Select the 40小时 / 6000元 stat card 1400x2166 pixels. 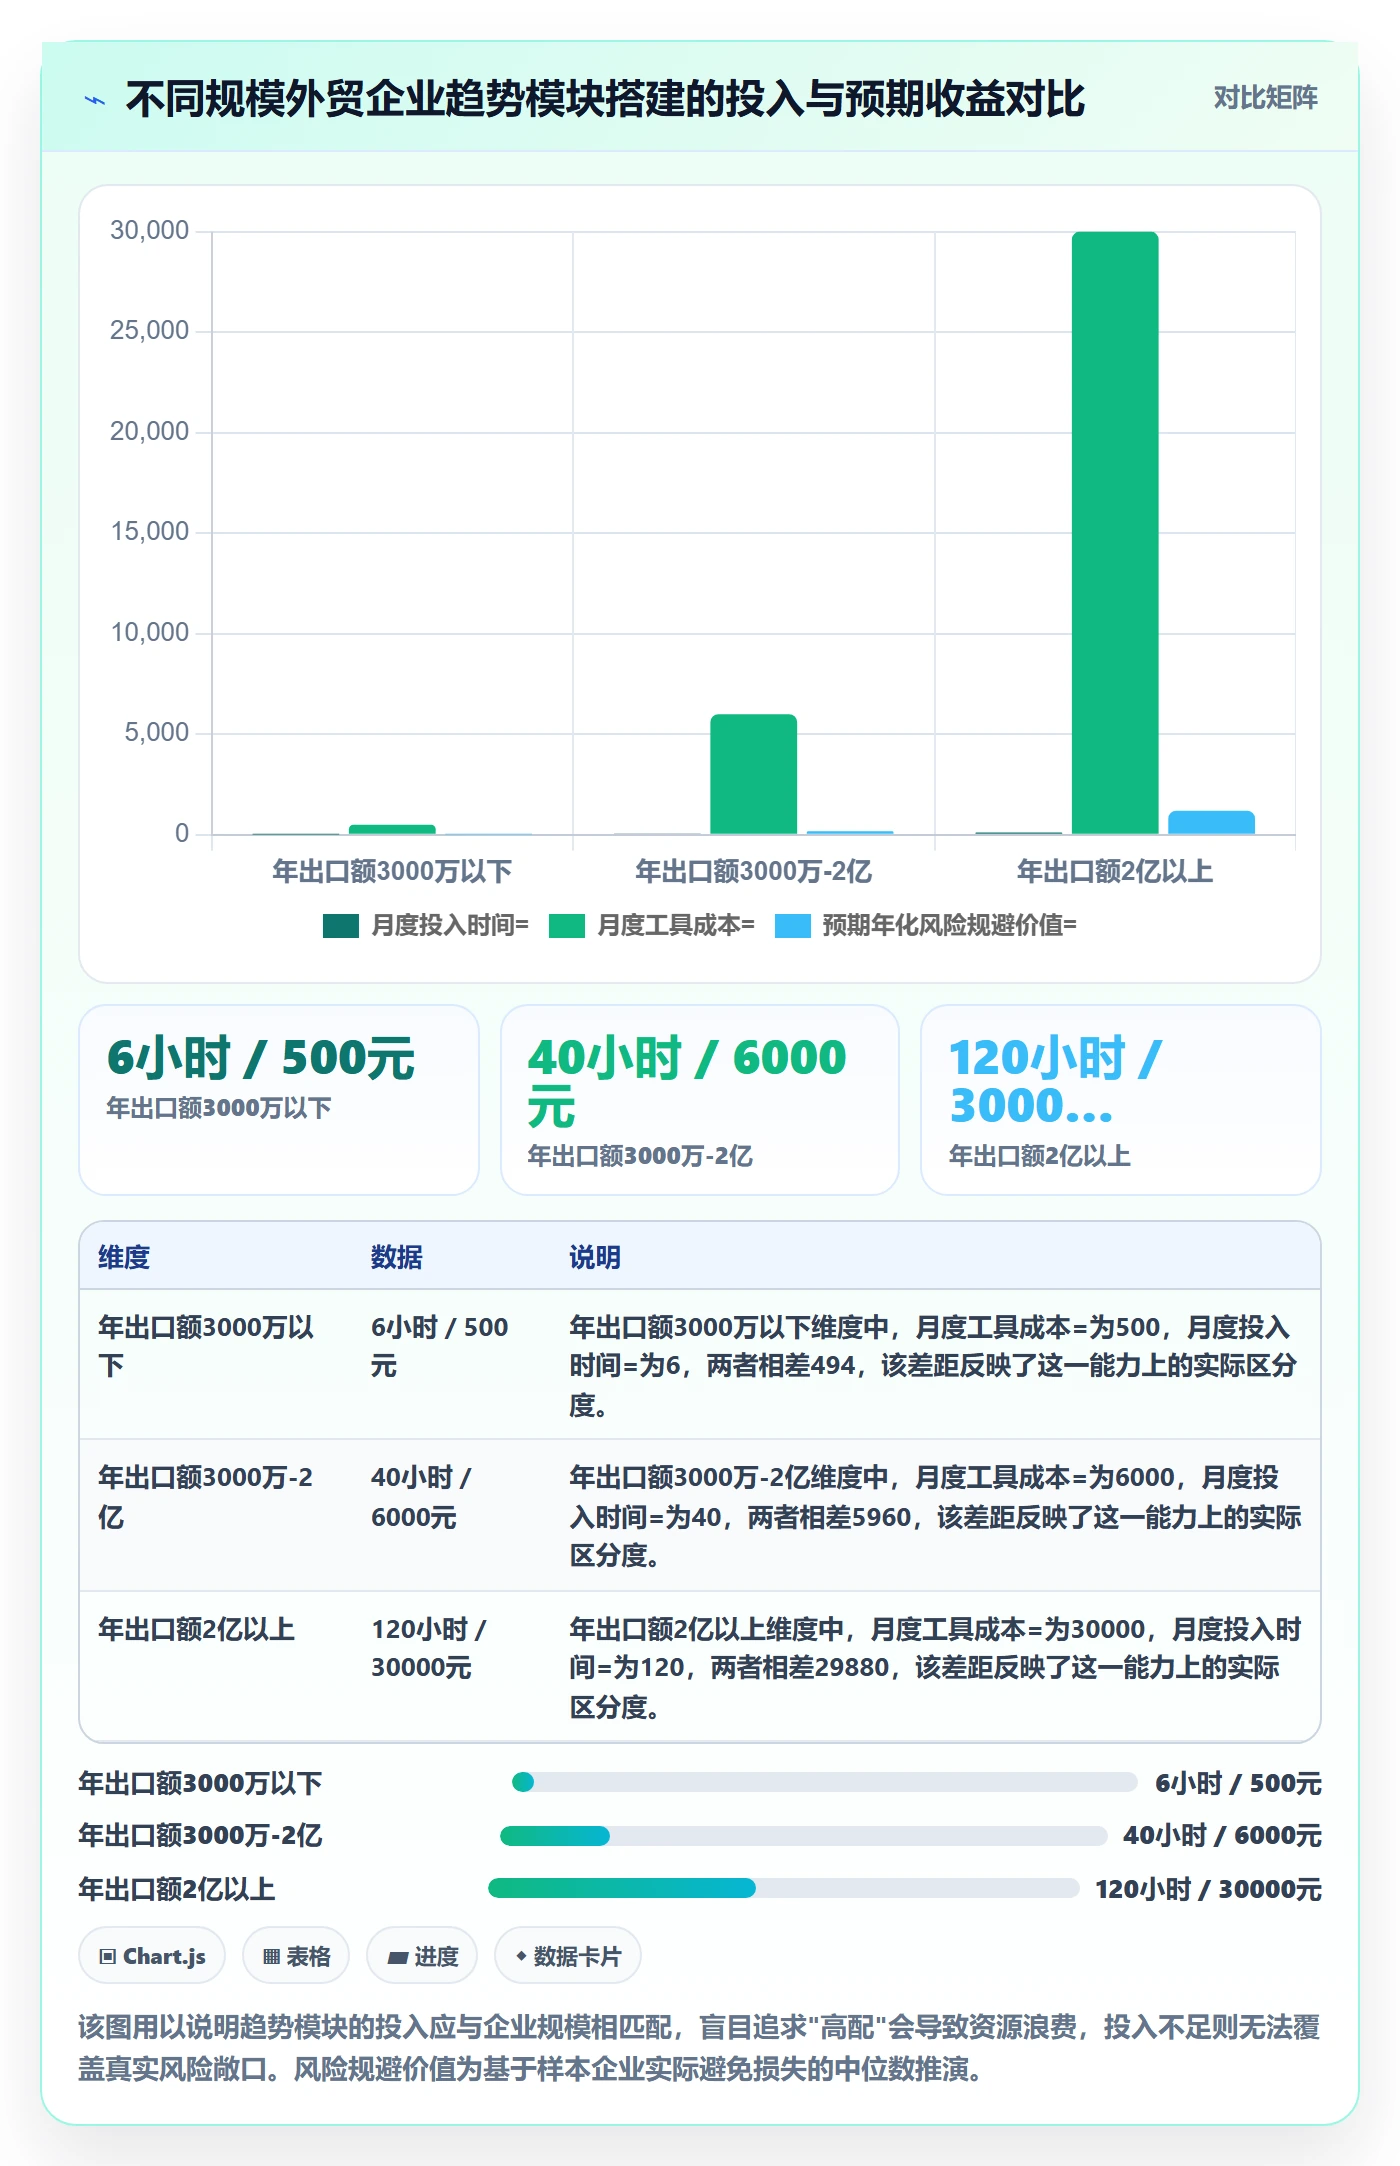[x=700, y=1099]
